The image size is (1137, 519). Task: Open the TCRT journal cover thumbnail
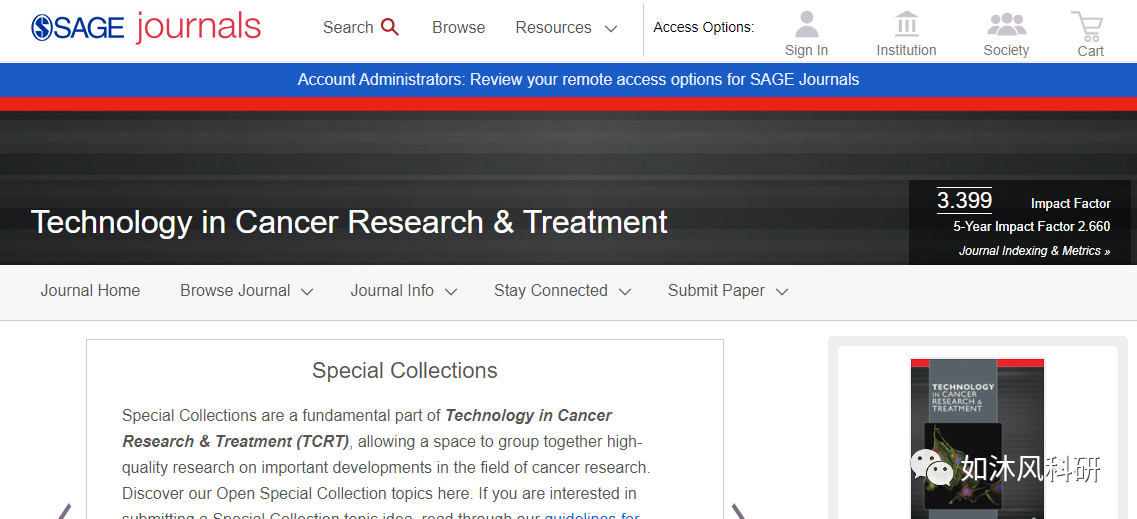977,439
